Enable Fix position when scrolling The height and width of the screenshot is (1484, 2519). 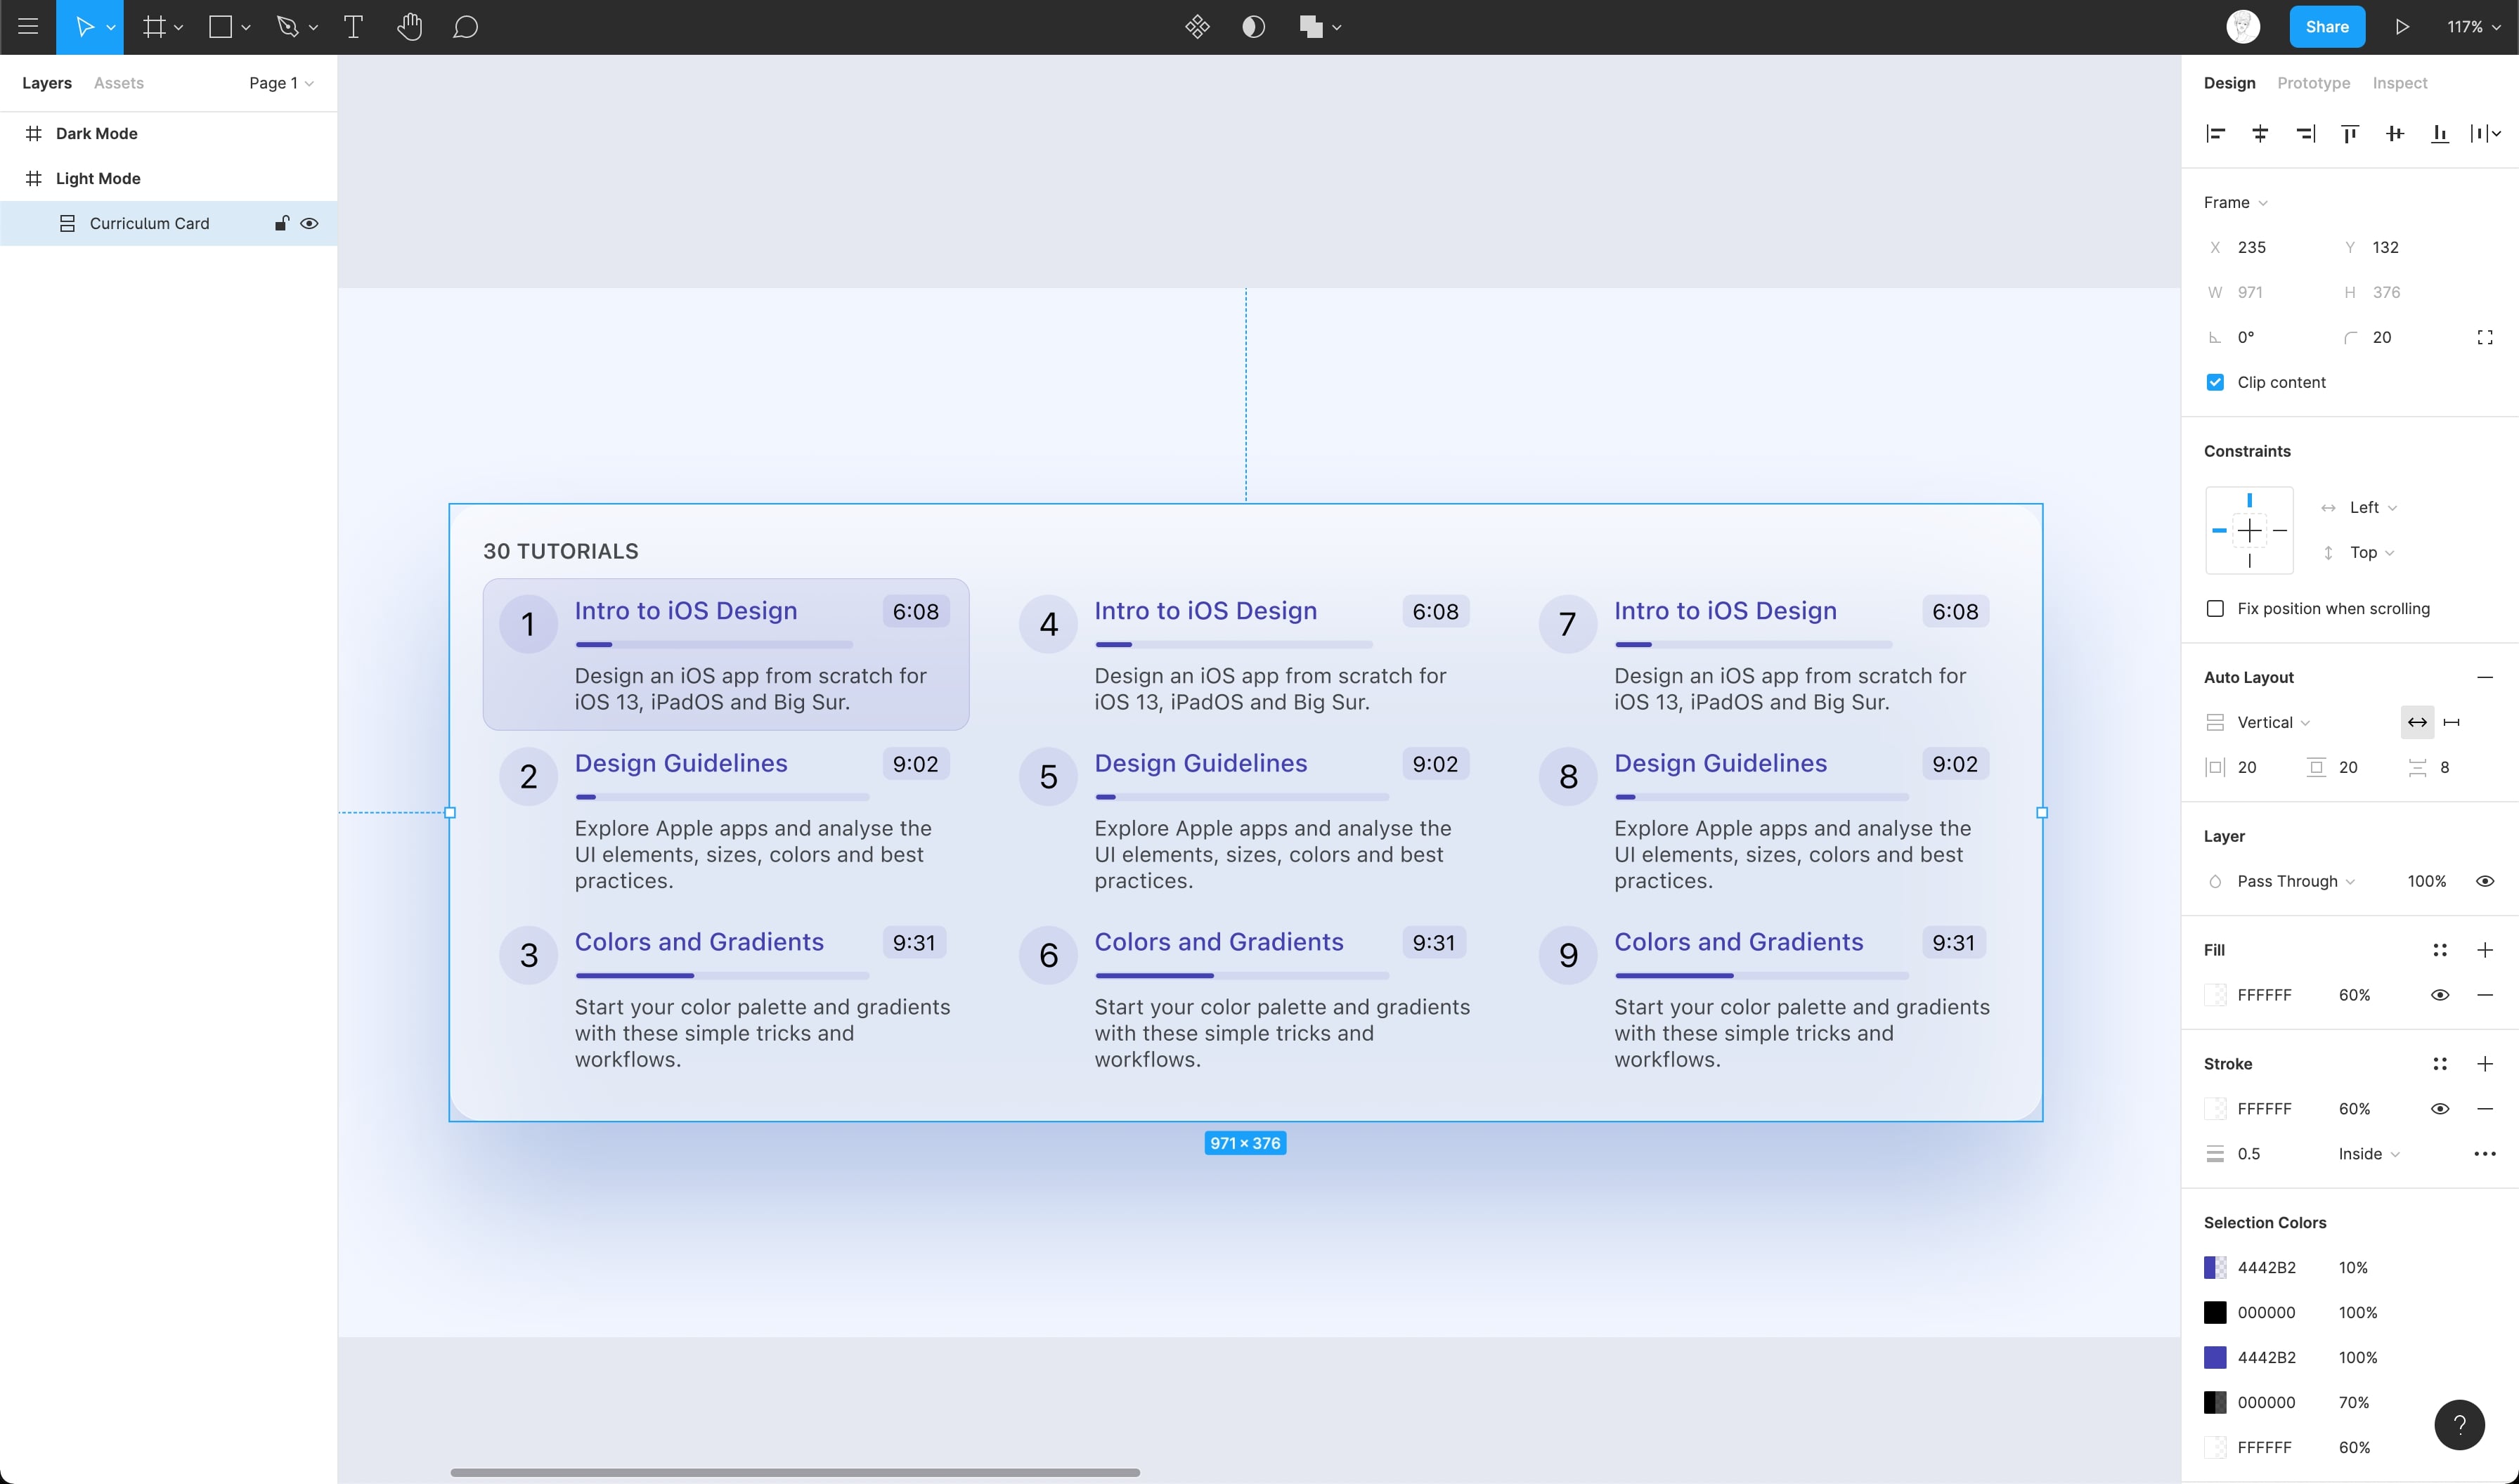[2215, 608]
